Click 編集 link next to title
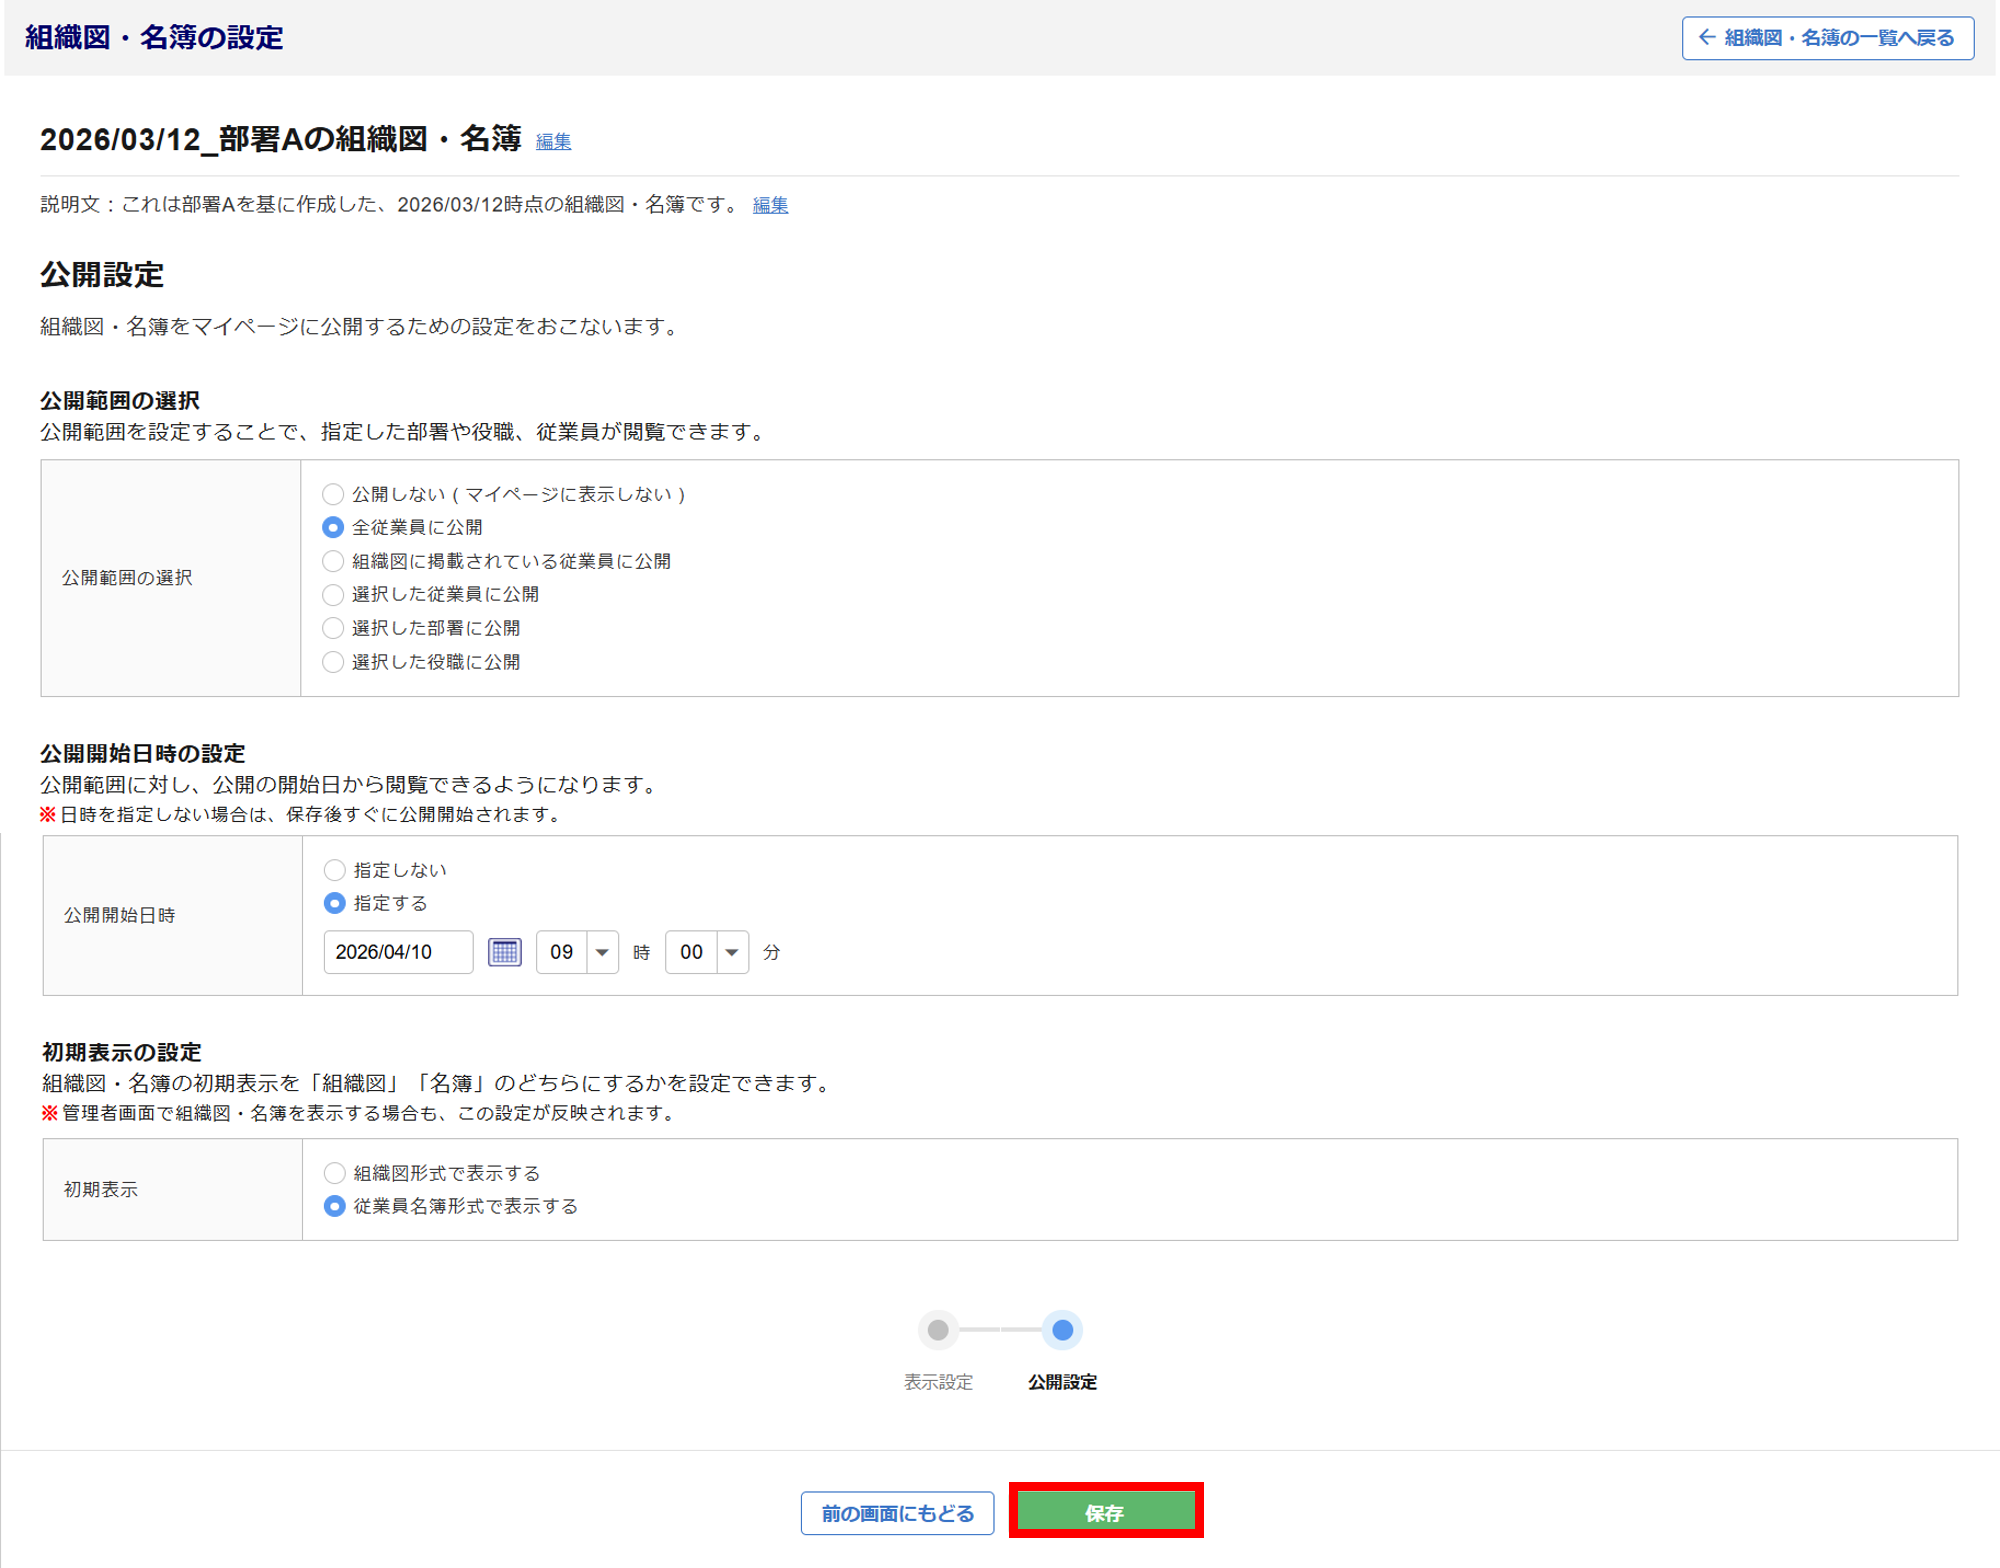 click(553, 142)
